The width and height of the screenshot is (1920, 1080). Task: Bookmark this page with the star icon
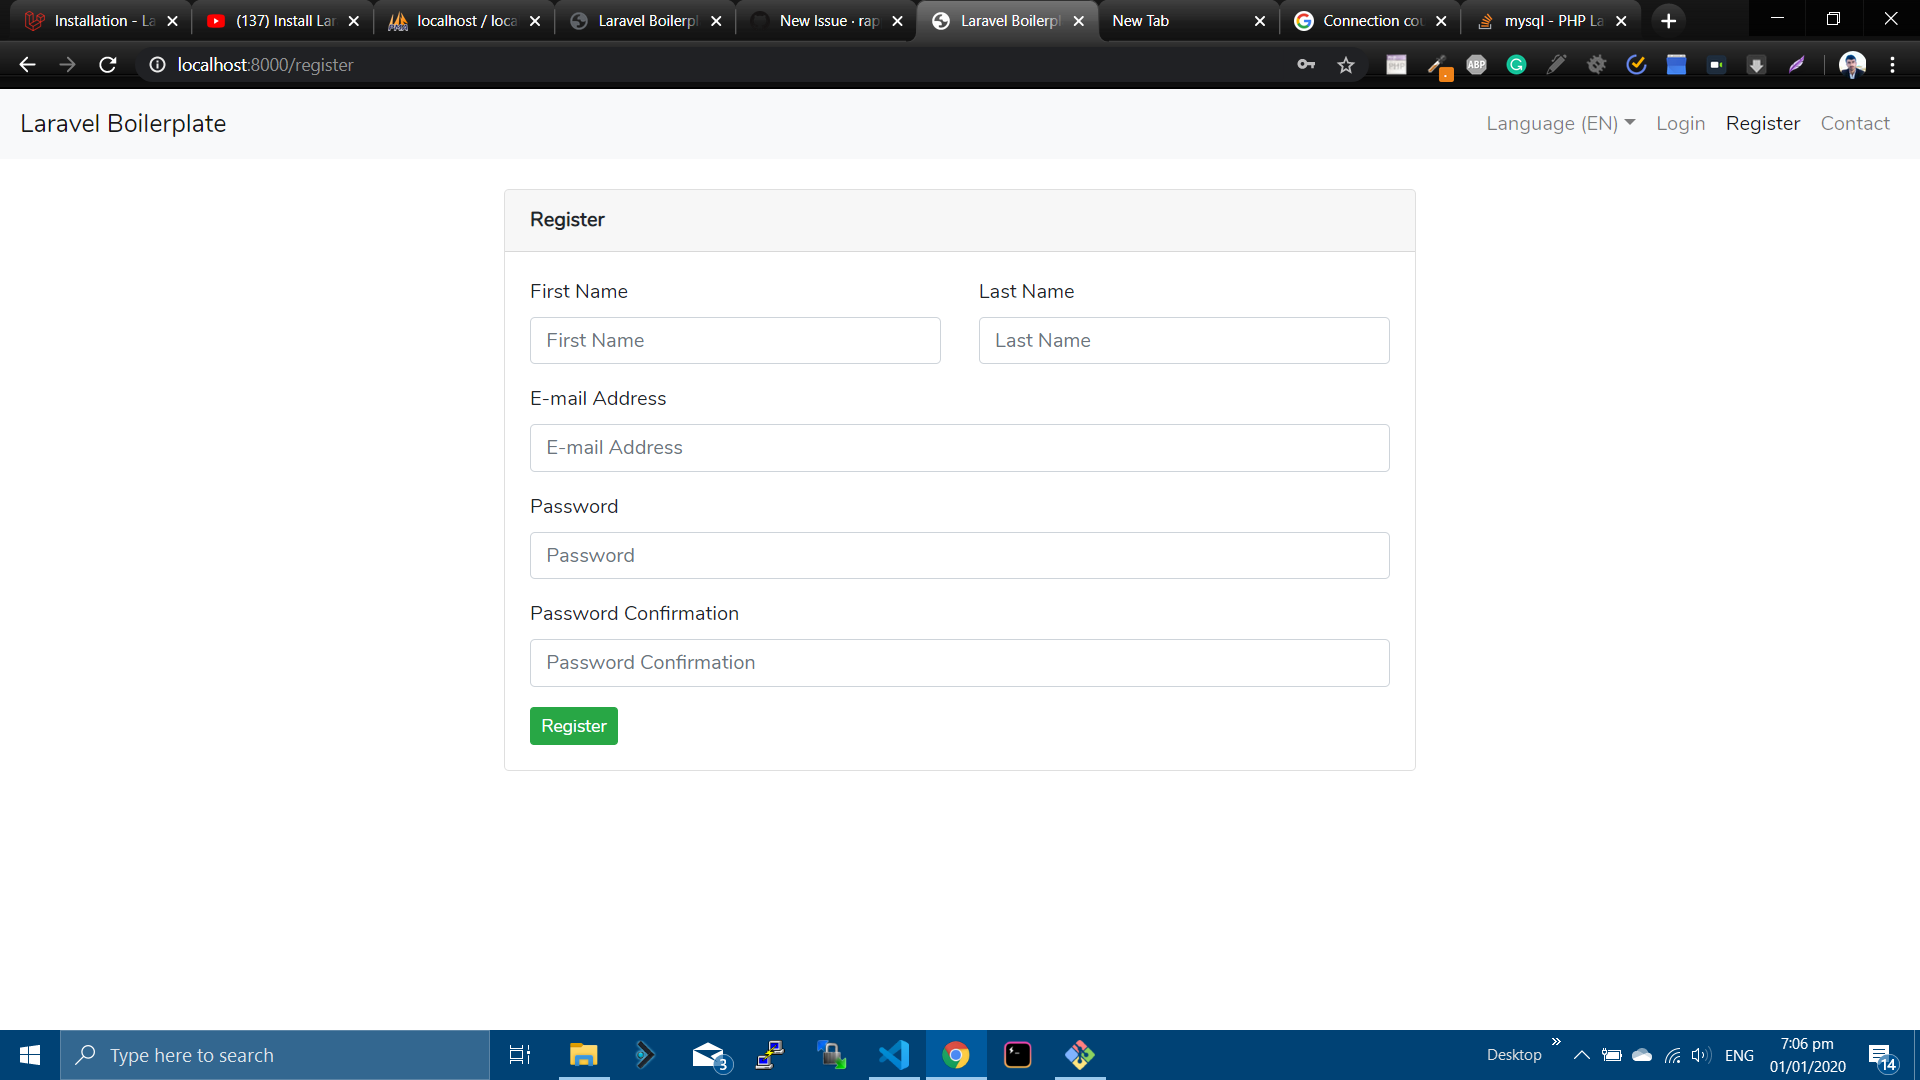pos(1346,64)
